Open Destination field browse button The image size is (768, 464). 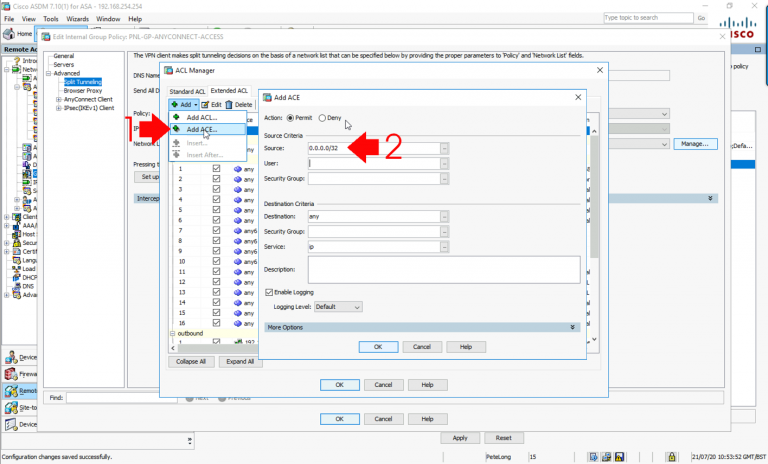point(444,216)
